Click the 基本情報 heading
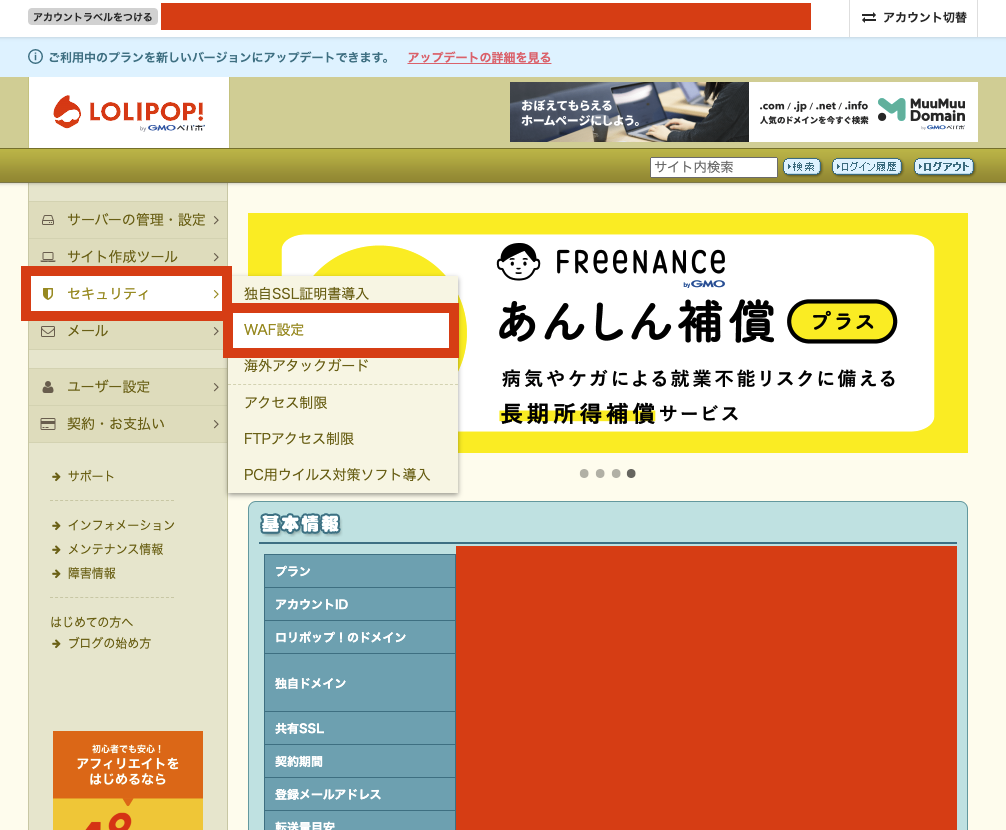 click(300, 525)
